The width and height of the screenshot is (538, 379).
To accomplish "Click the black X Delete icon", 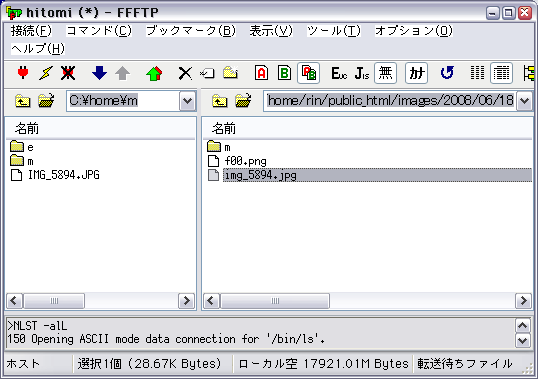I will point(185,73).
